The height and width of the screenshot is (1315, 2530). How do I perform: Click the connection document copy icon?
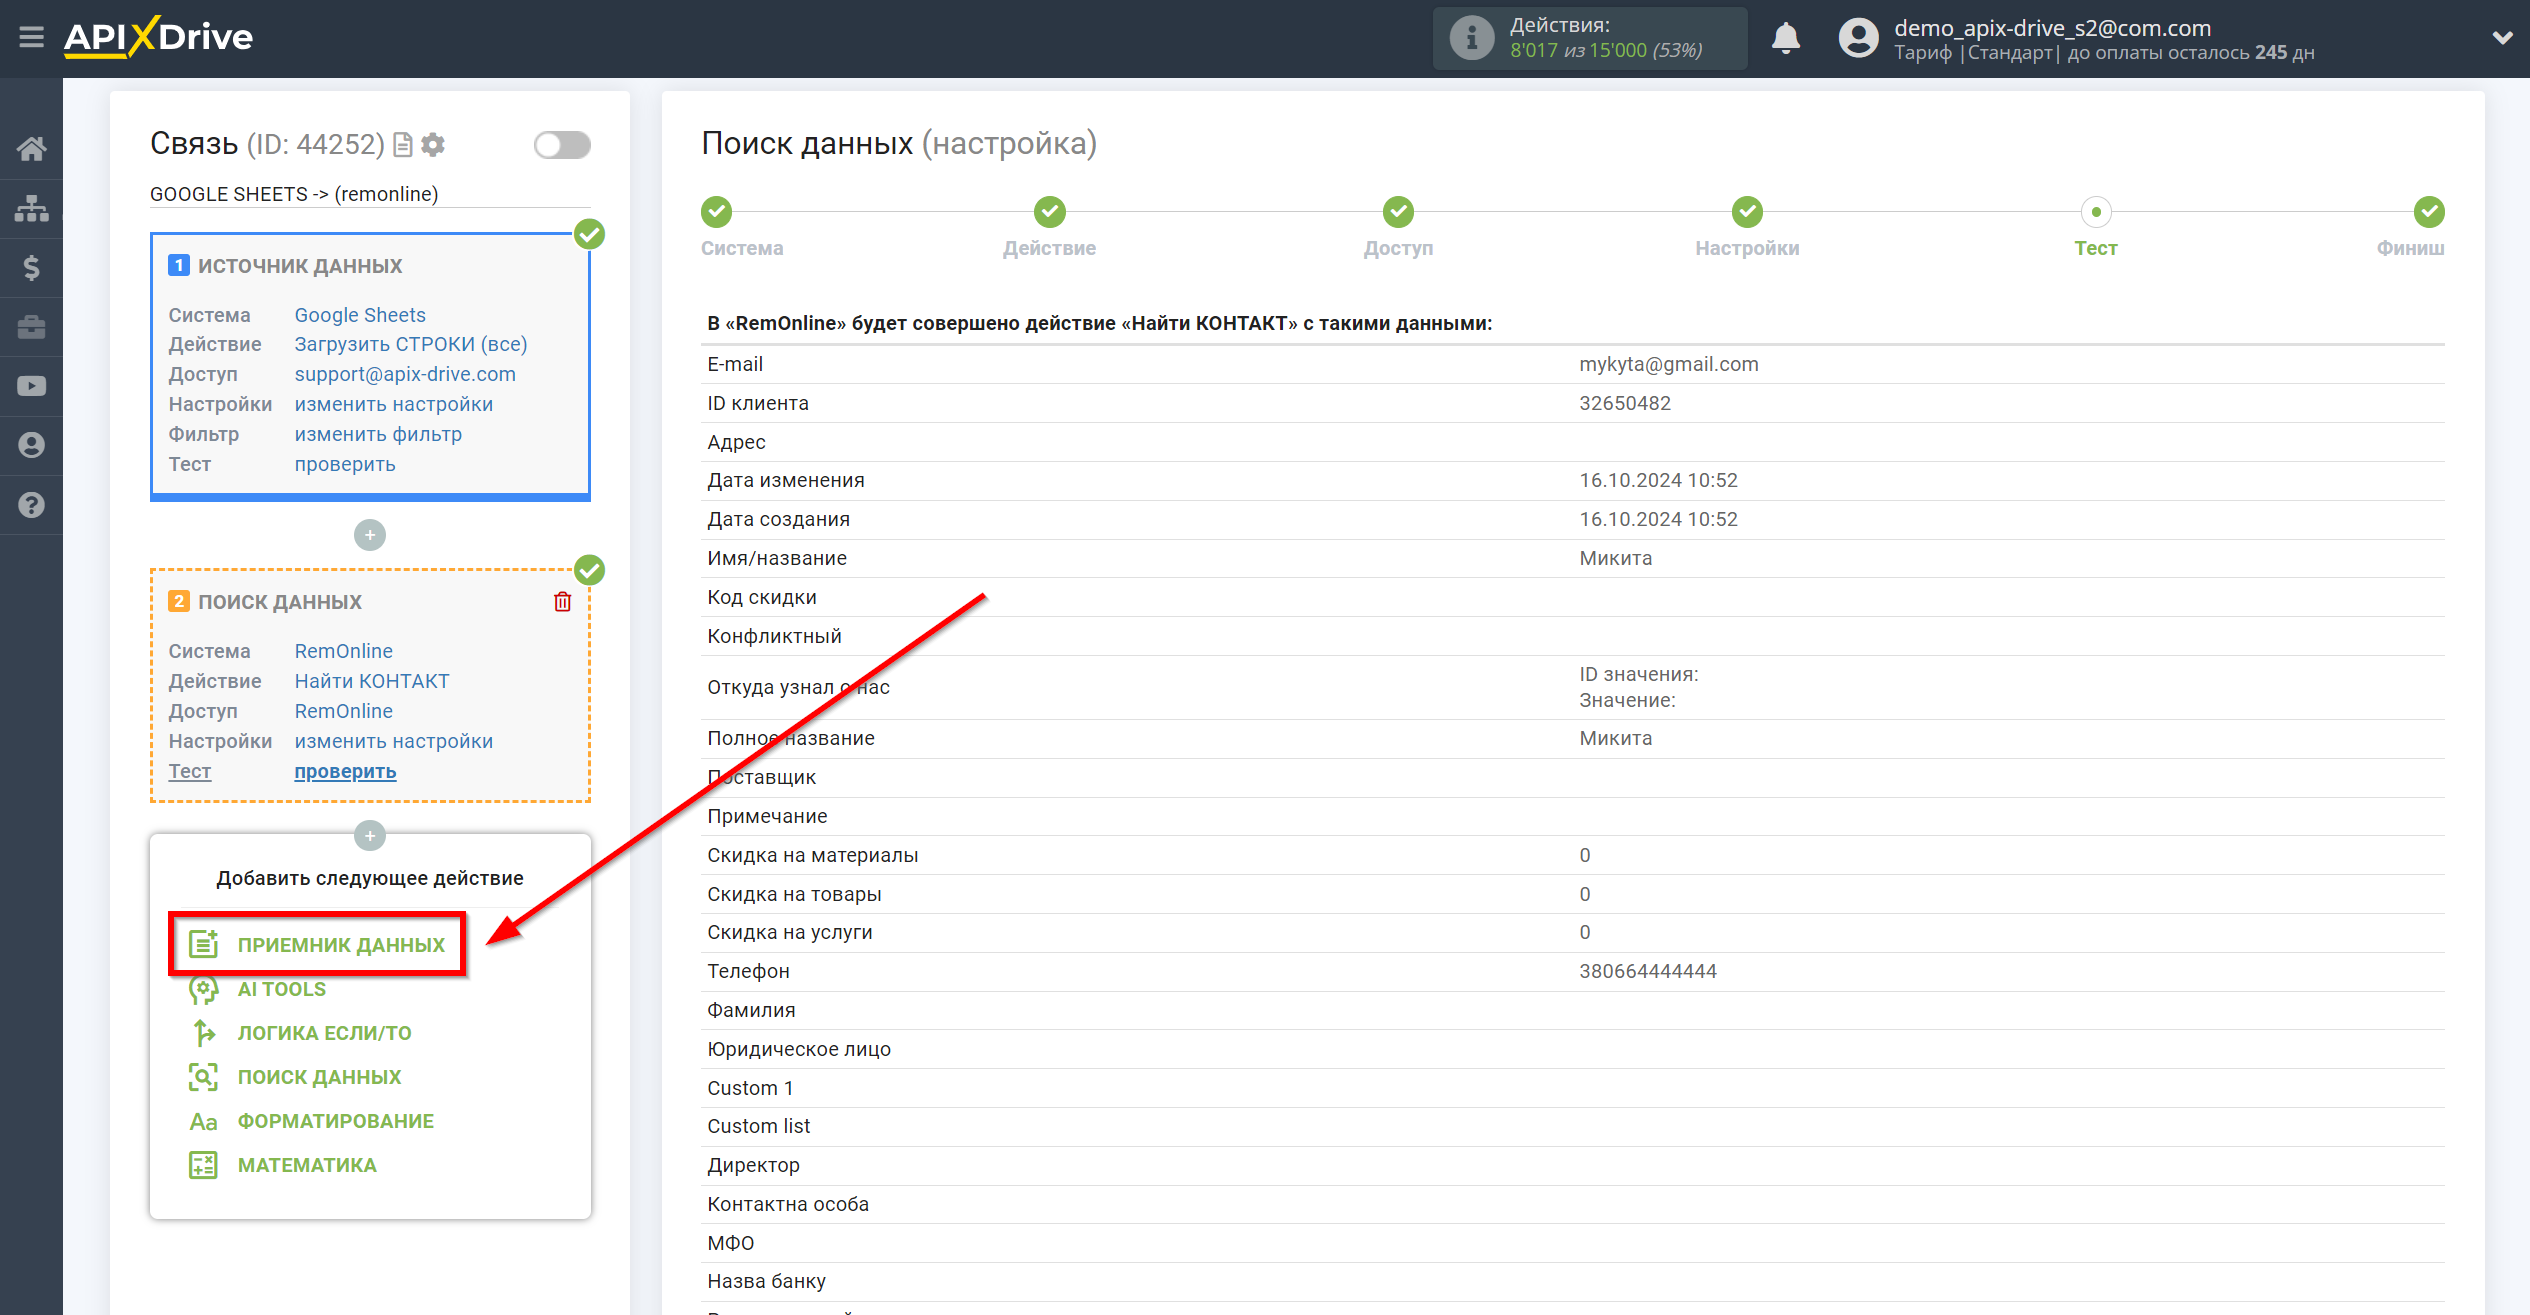click(x=403, y=145)
